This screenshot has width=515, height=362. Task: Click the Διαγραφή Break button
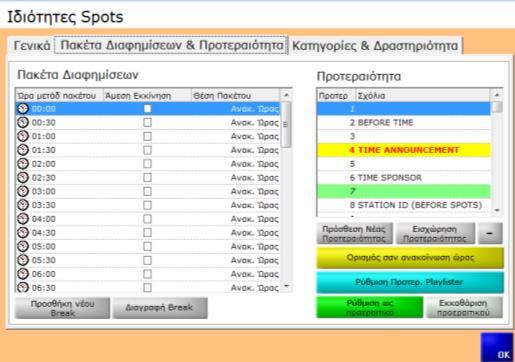[160, 308]
